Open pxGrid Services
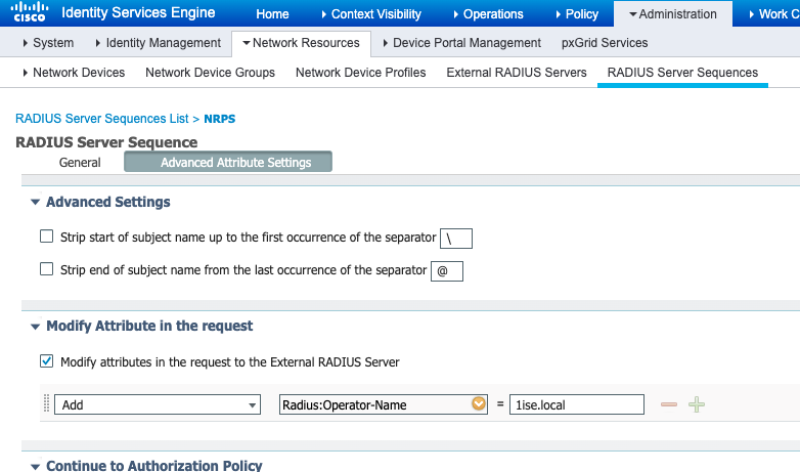This screenshot has width=800, height=472. [605, 43]
